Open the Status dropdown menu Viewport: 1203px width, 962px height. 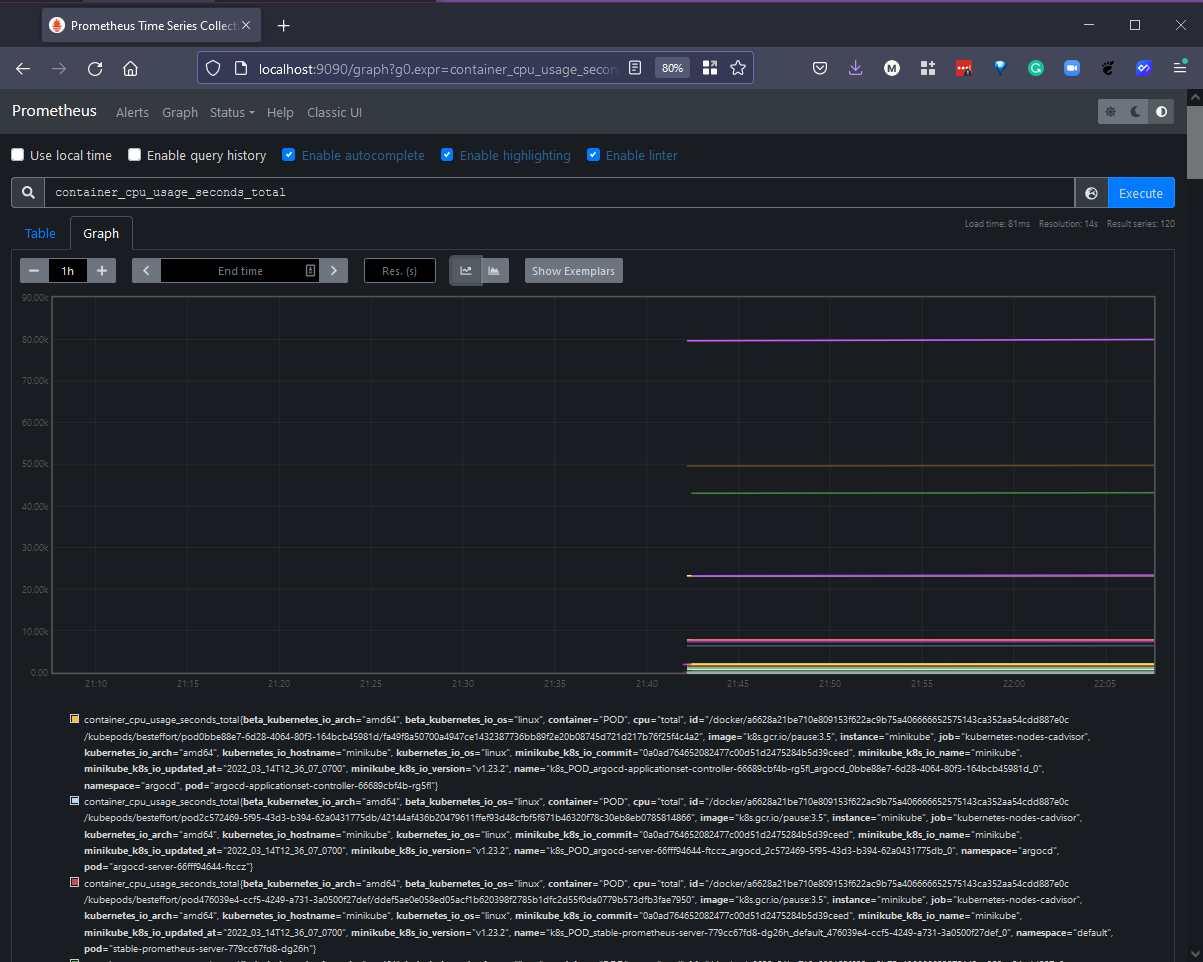(232, 113)
